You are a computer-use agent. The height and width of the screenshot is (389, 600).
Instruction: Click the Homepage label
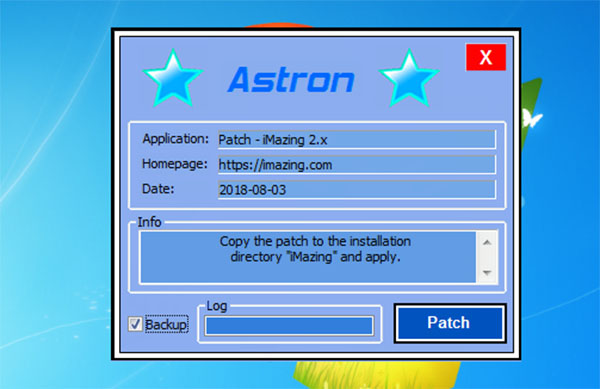(174, 164)
